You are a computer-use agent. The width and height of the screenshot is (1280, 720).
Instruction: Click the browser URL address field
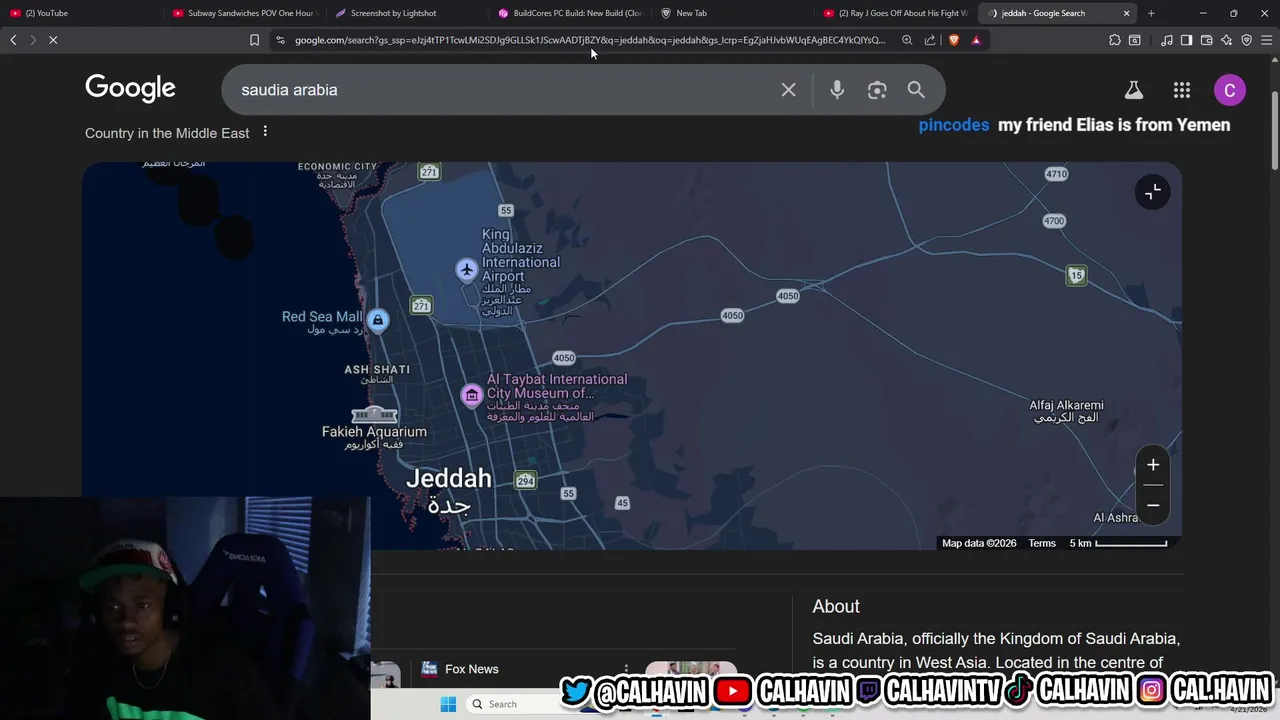[590, 40]
